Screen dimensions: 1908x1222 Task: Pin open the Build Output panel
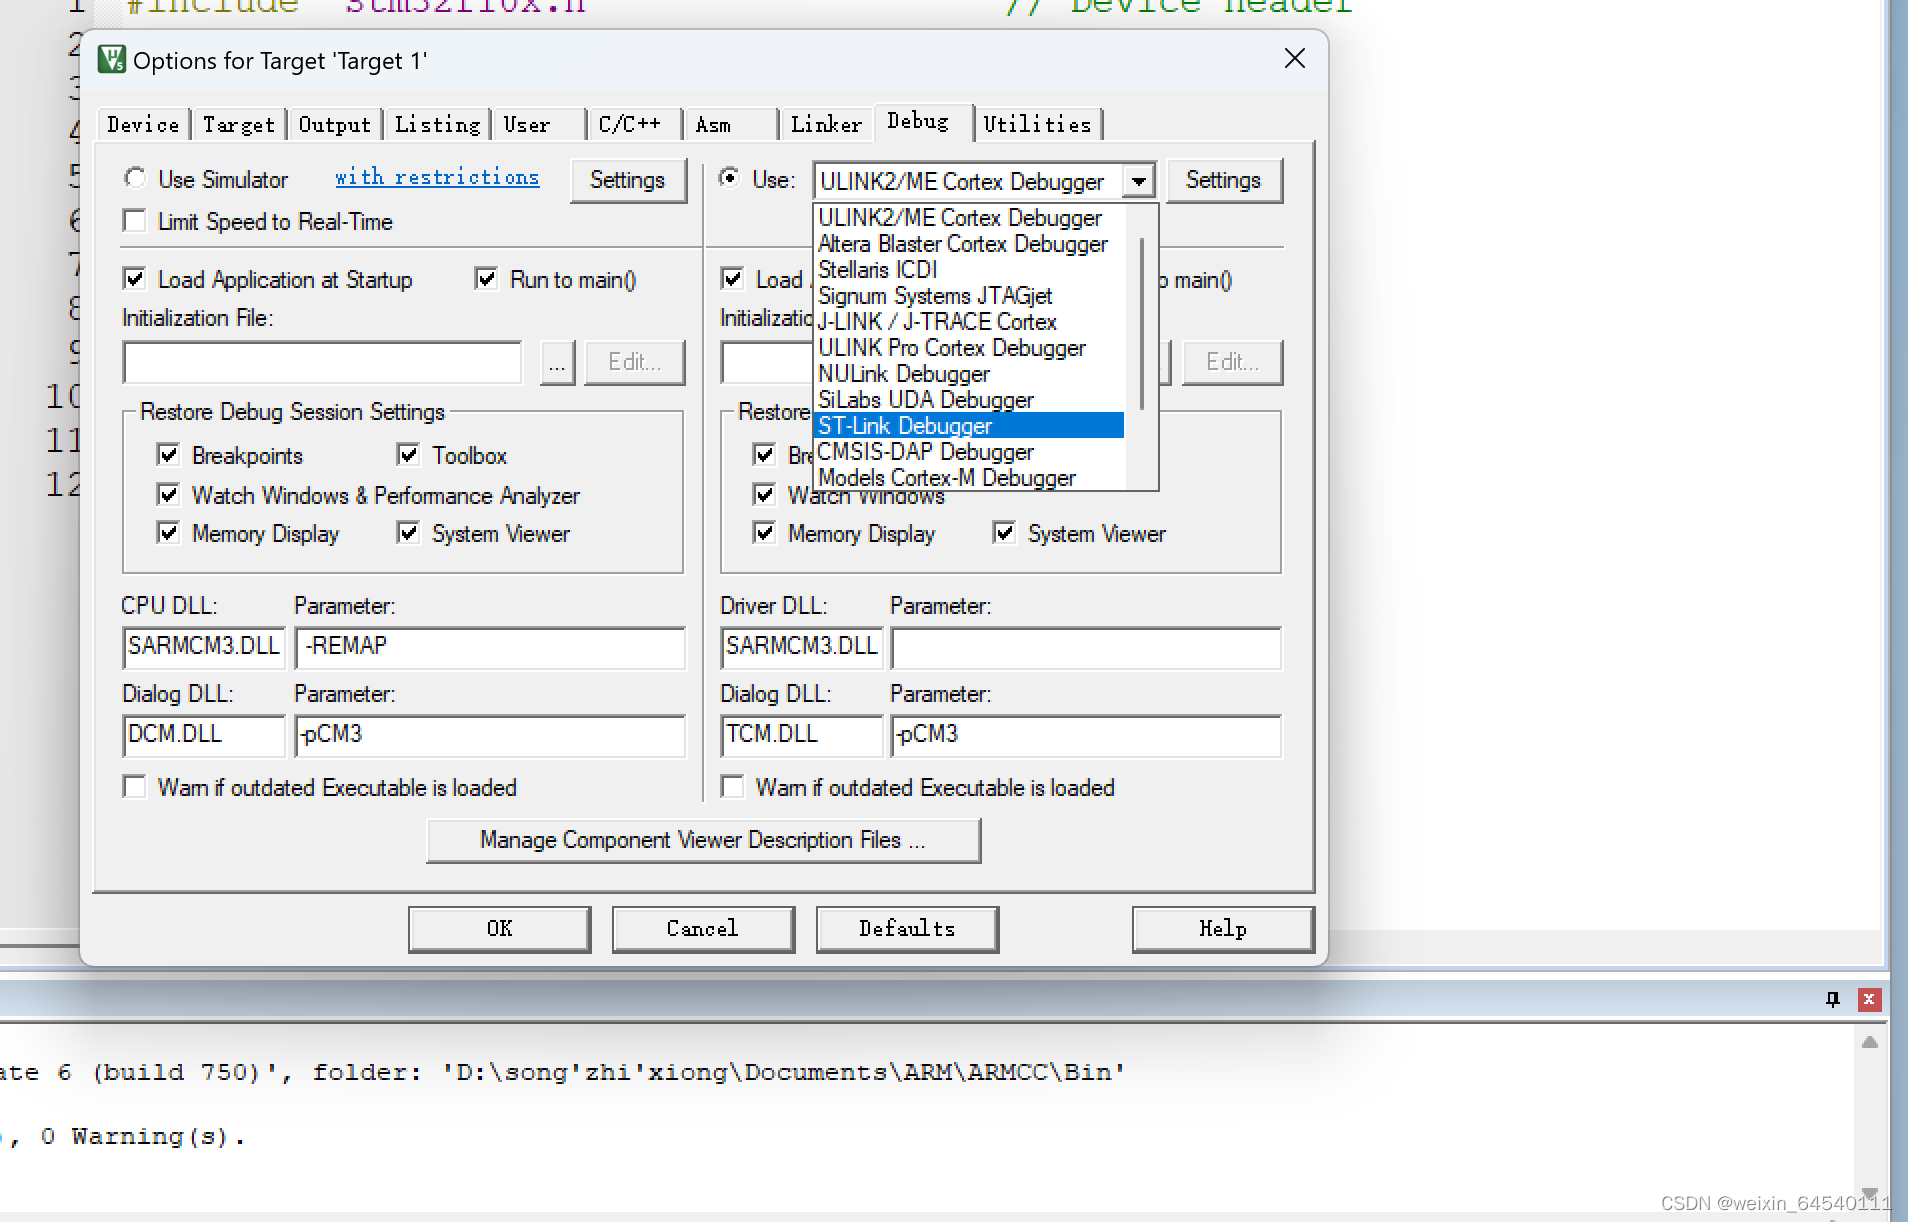(x=1833, y=998)
